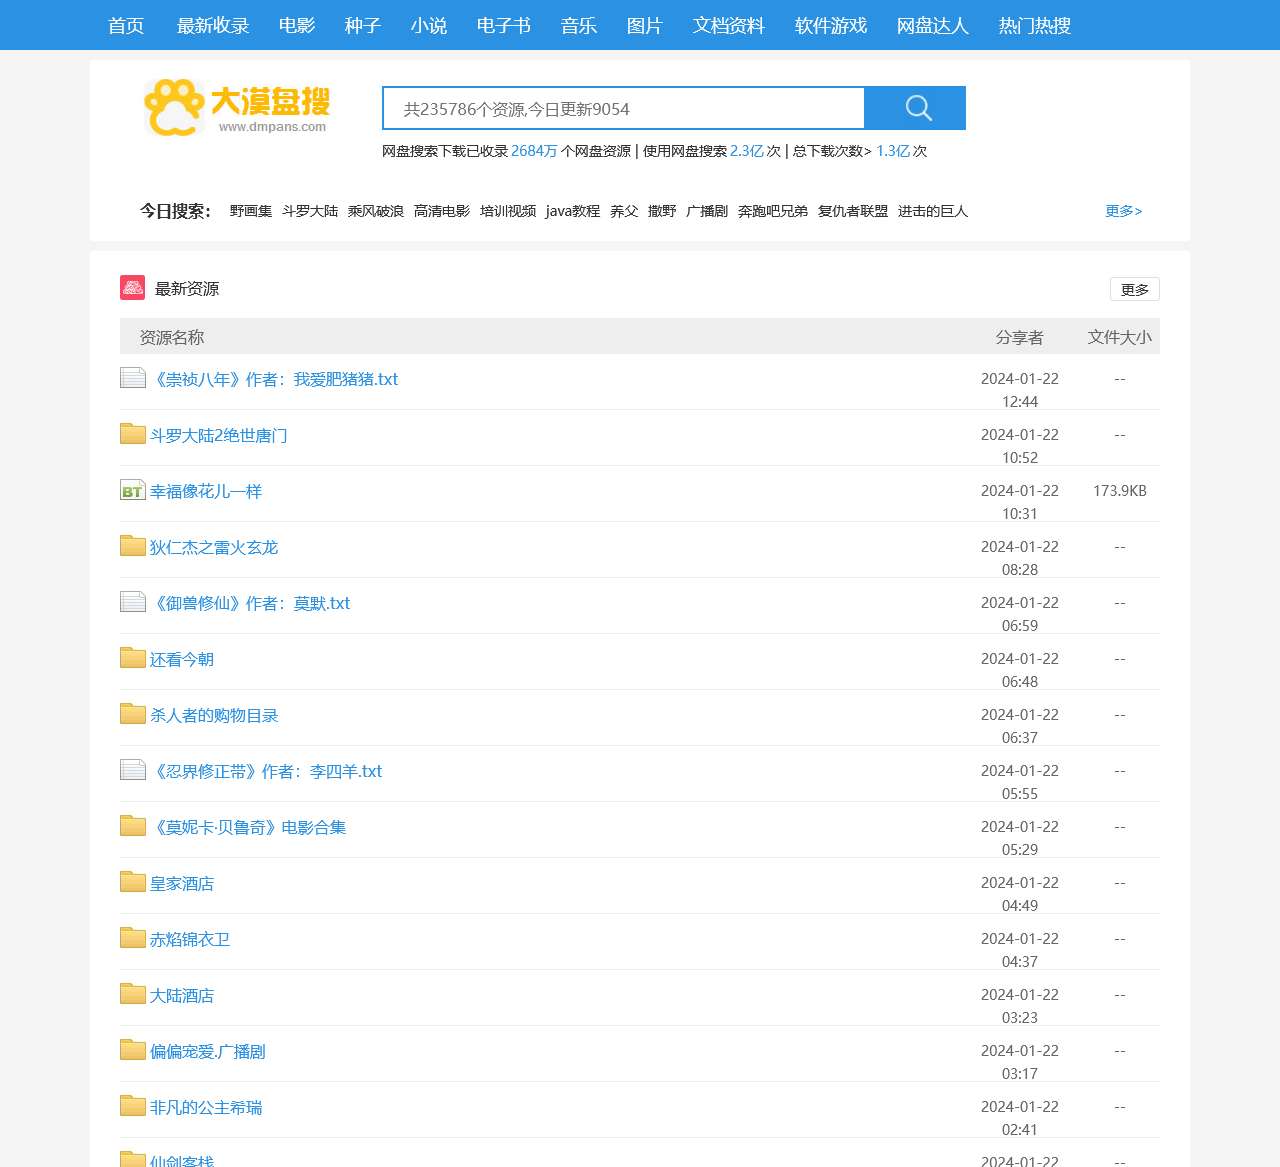Click the folder icon beside 斗罗大陆2绝世唐门
Viewport: 1280px width, 1167px height.
click(x=132, y=433)
